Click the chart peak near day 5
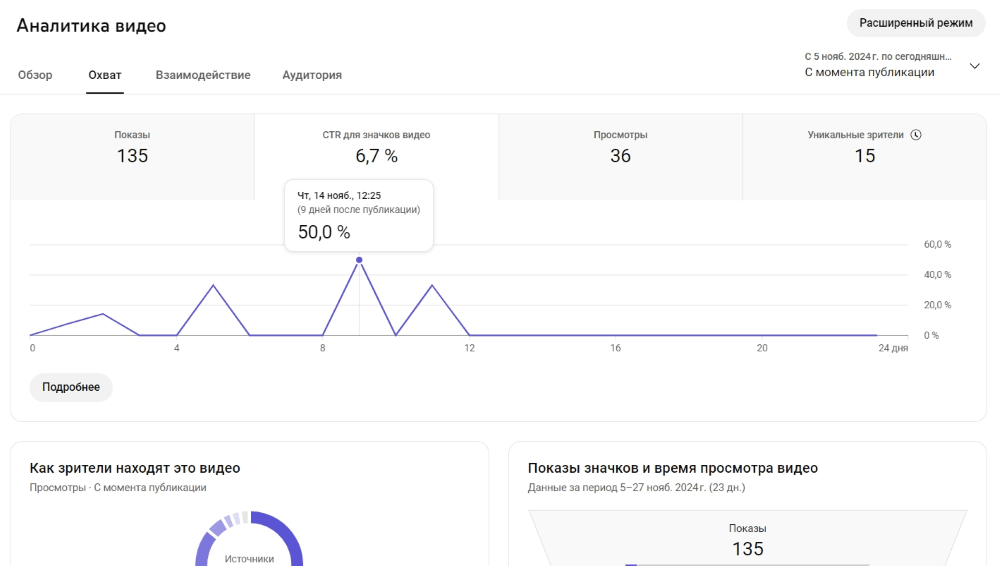Screen dimensions: 1000x566 click(213, 285)
